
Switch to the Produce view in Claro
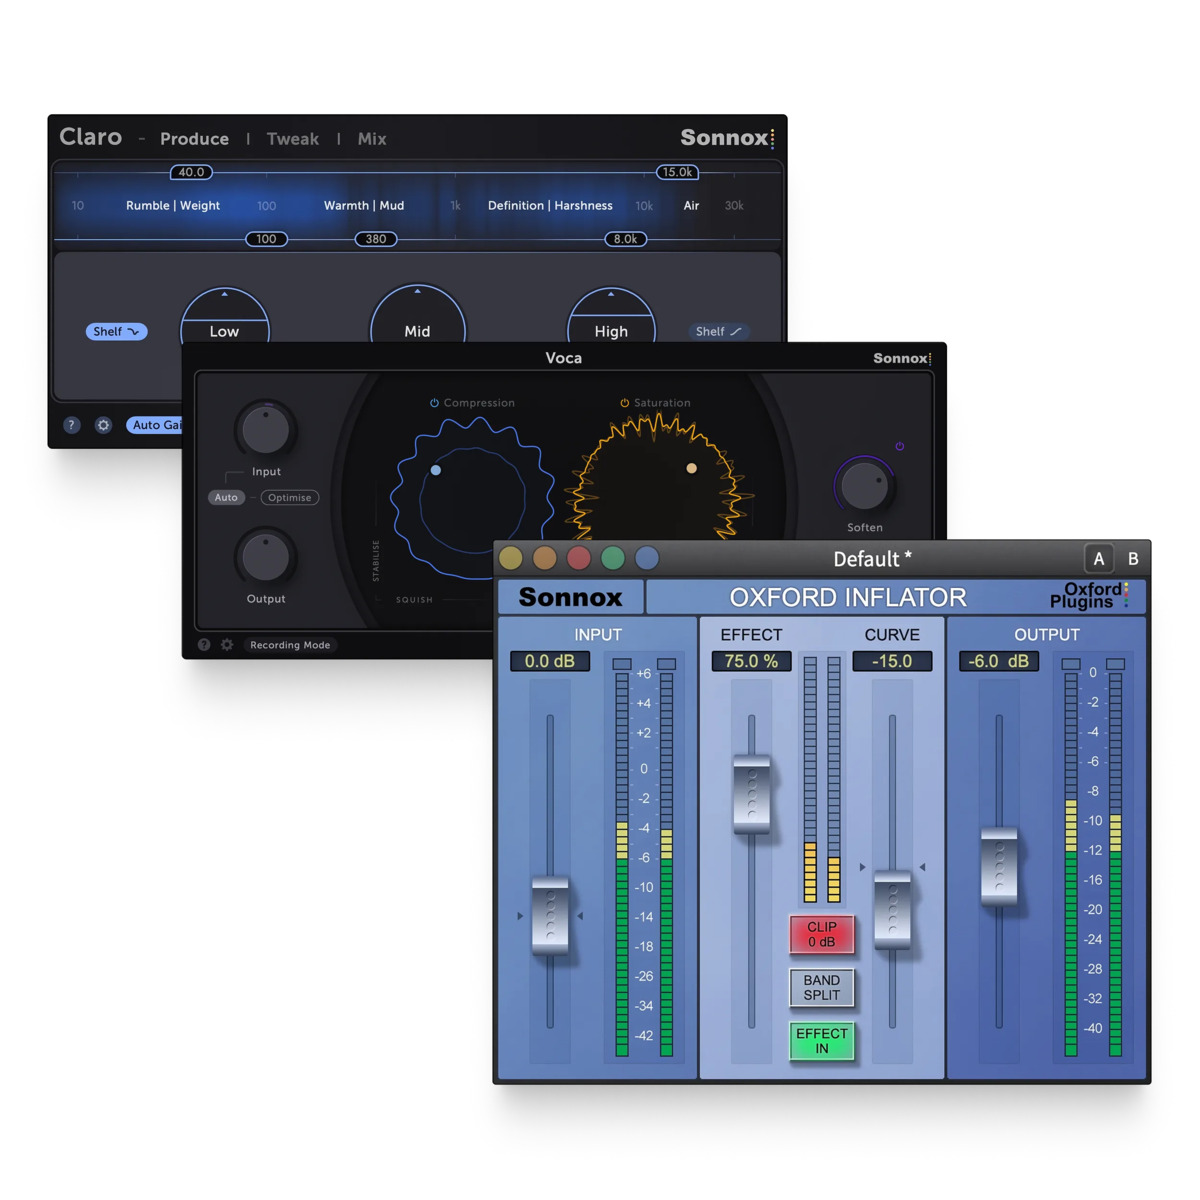(194, 139)
